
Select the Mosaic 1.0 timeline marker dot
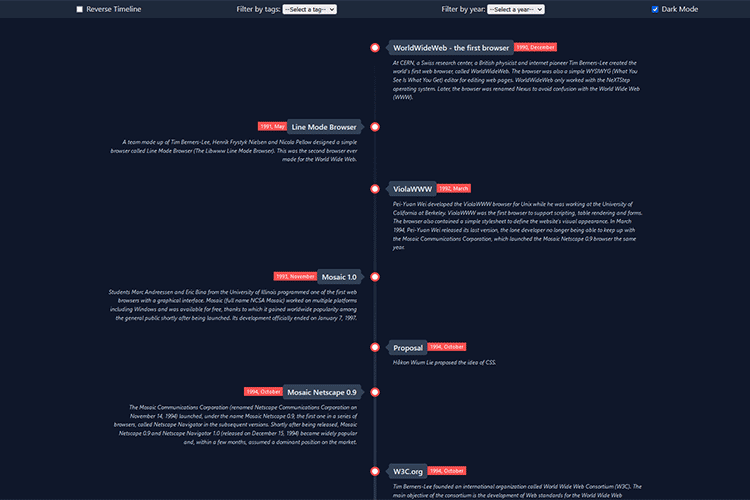pyautogui.click(x=375, y=277)
